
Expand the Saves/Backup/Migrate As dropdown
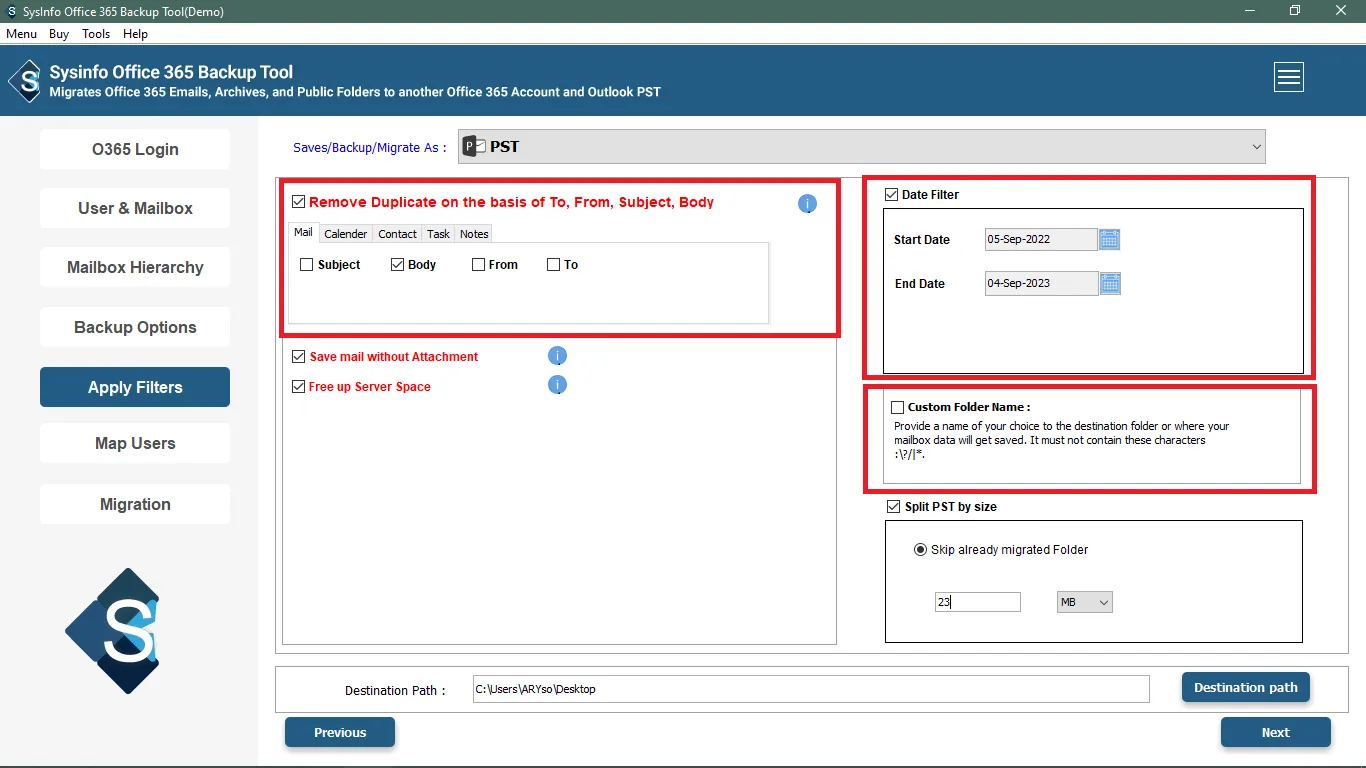pos(1256,147)
